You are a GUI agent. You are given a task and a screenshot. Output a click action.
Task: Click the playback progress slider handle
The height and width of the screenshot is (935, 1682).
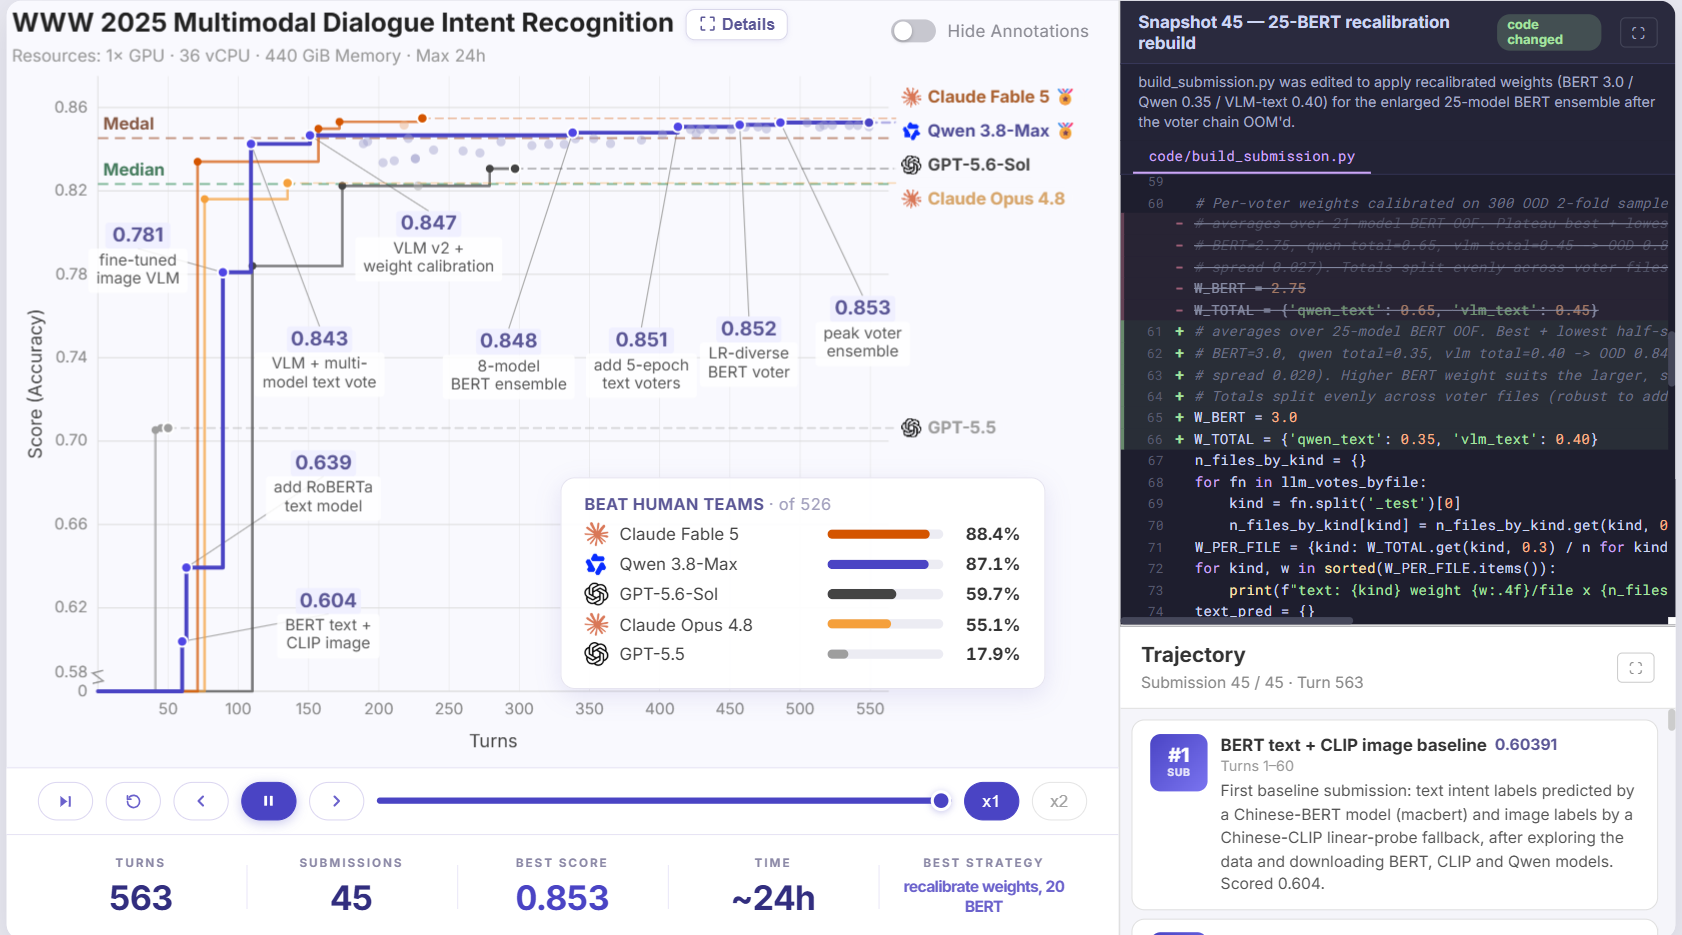click(941, 800)
